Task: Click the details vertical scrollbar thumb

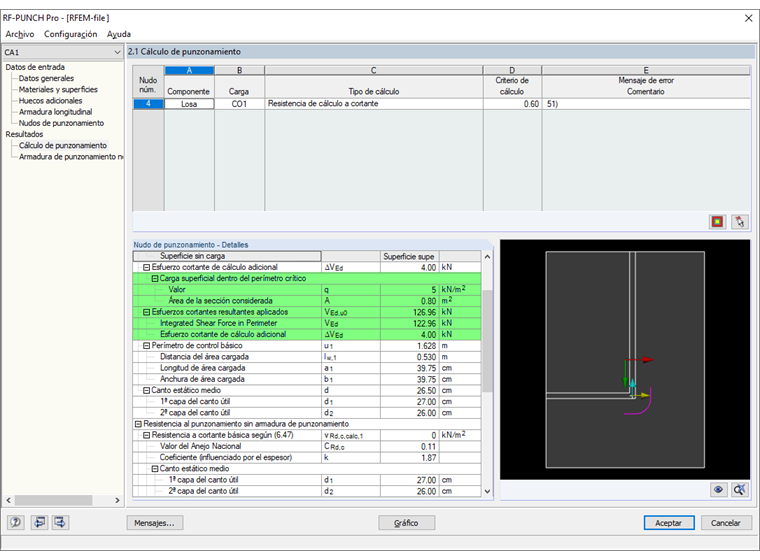Action: click(x=487, y=341)
